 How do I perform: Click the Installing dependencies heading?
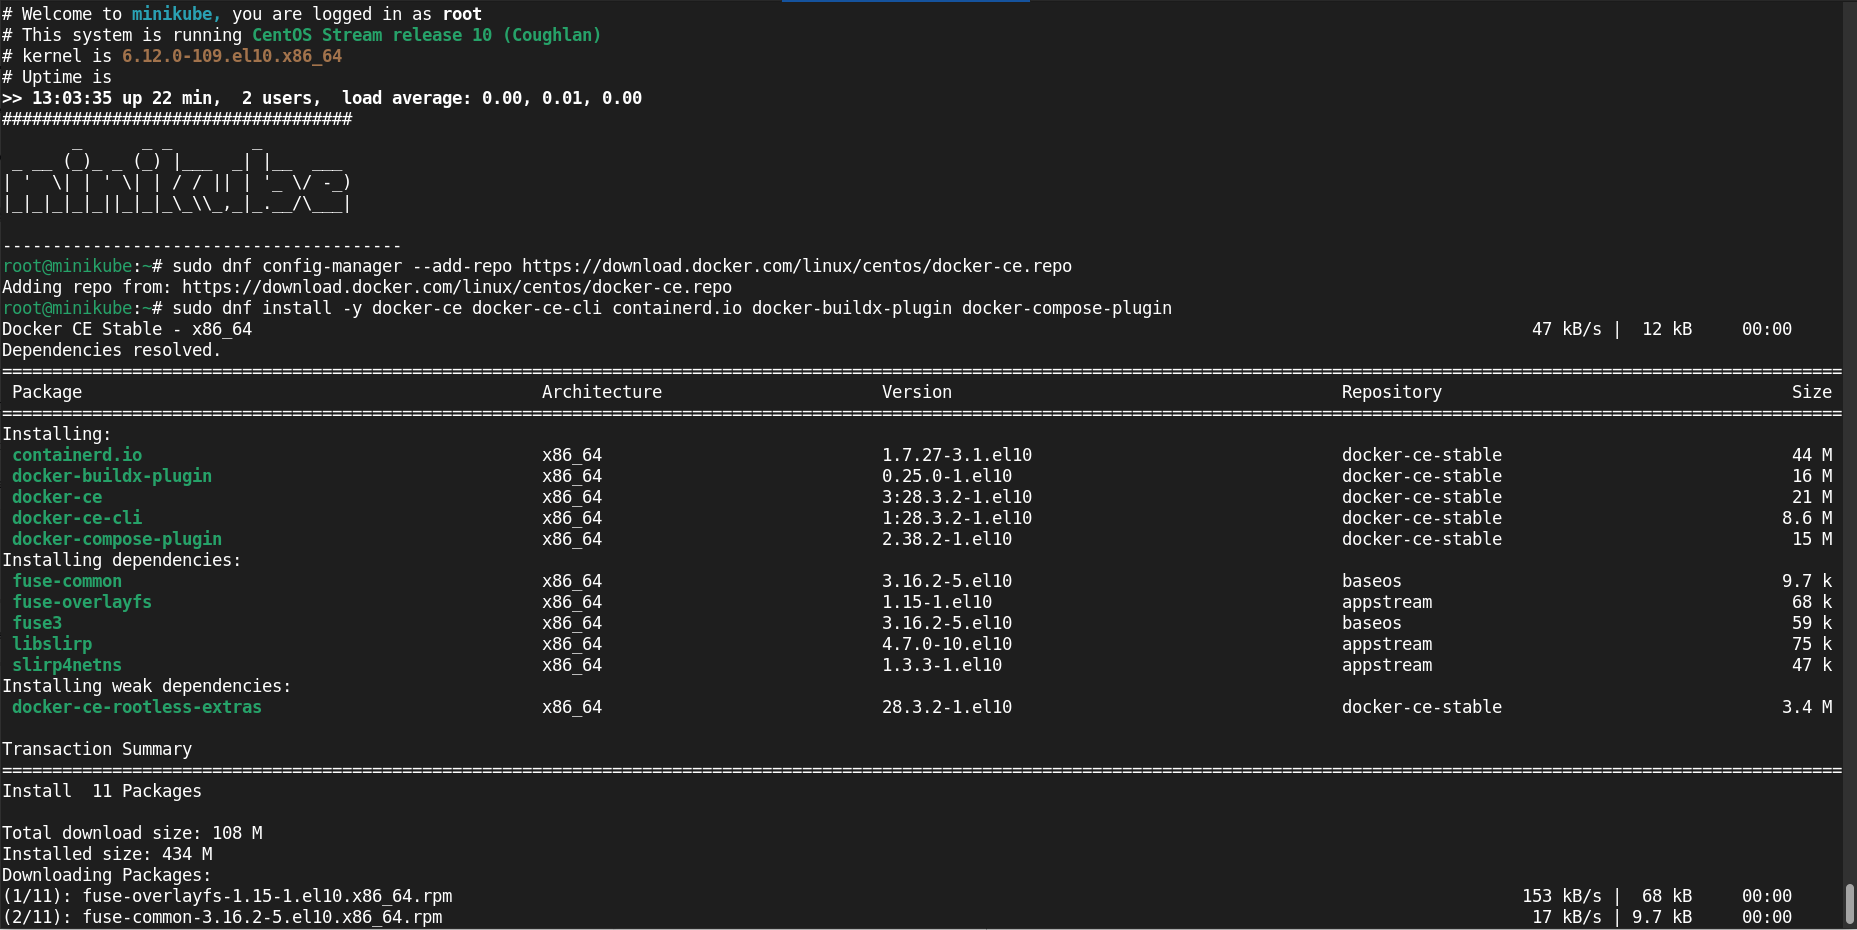(122, 560)
